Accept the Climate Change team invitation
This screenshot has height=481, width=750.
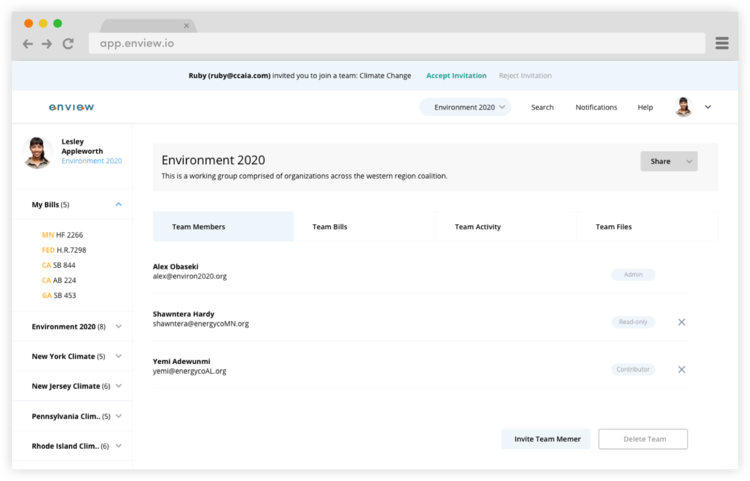(456, 76)
